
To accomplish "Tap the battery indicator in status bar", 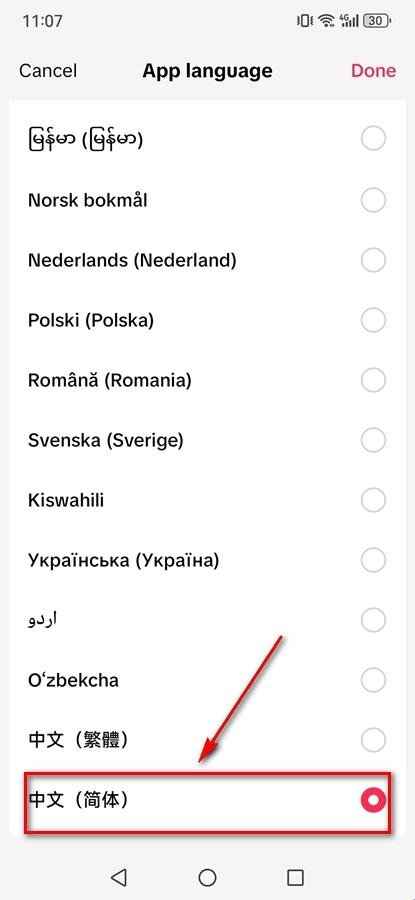I will pyautogui.click(x=378, y=21).
